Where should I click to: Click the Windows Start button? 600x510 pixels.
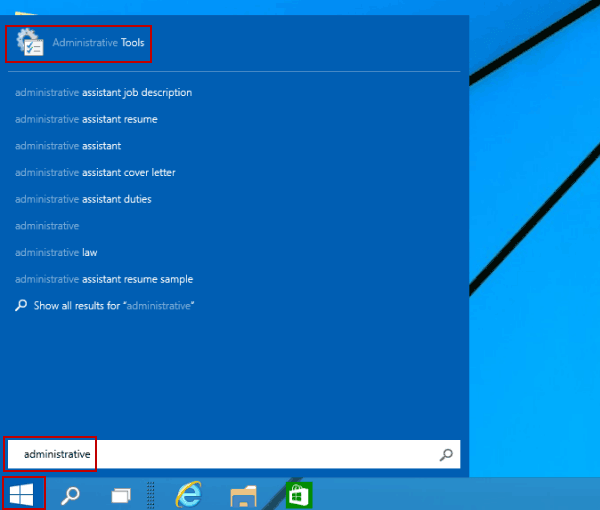pos(22,494)
